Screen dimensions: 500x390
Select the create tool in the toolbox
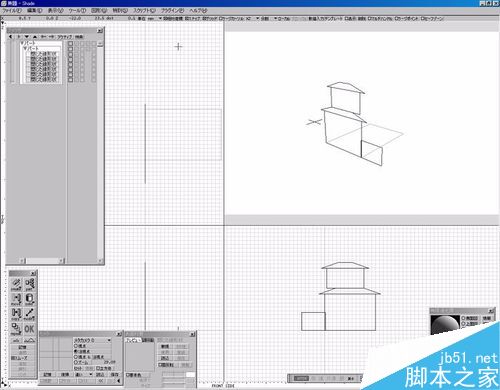(16, 284)
